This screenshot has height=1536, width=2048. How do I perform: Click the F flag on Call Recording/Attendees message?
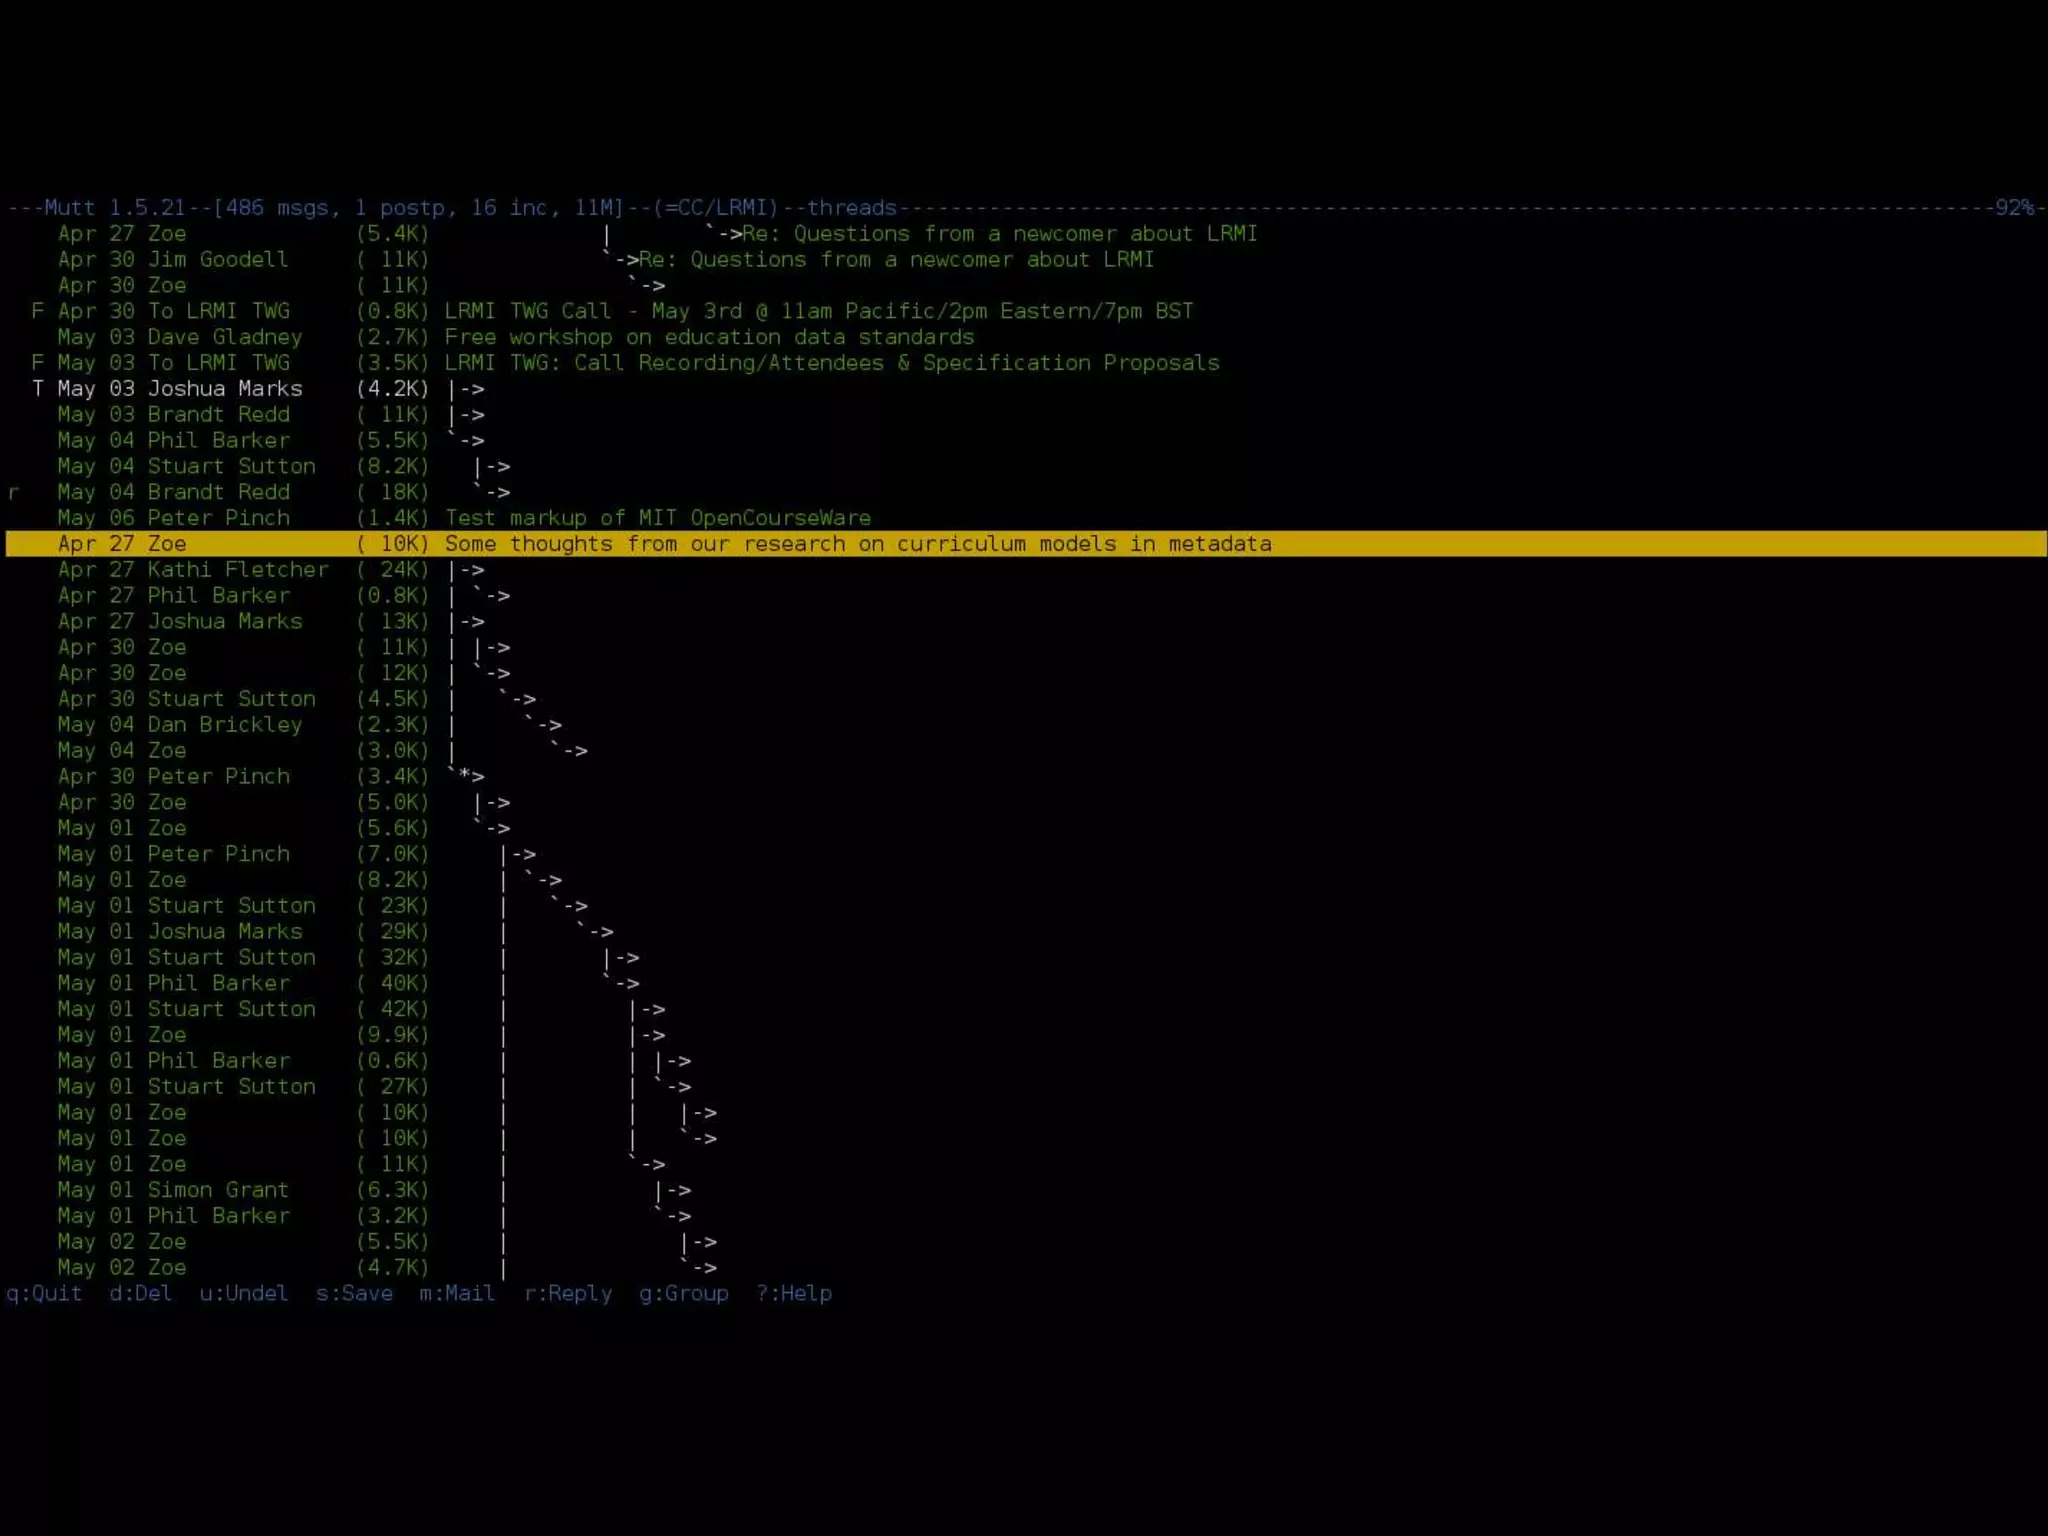pos(37,363)
